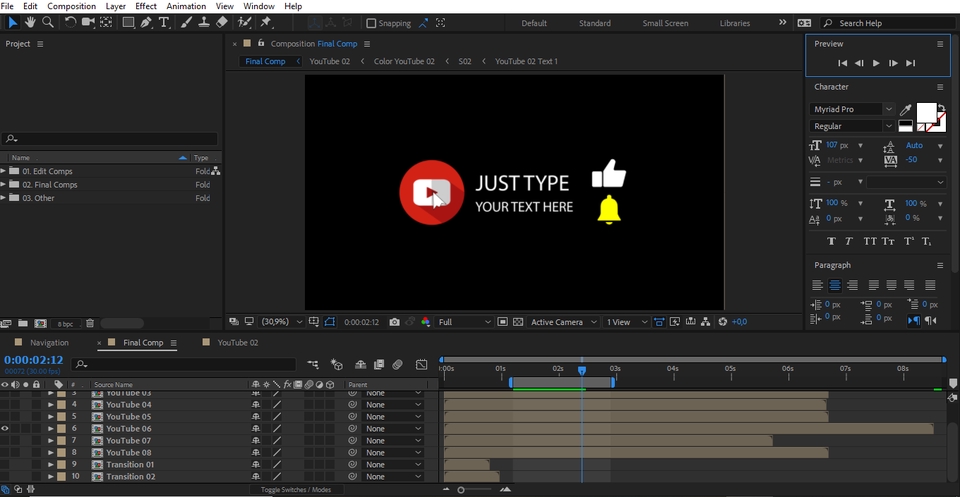Viewport: 960px width, 497px height.
Task: Expand the YouTube 07 layer properties
Action: [51, 441]
